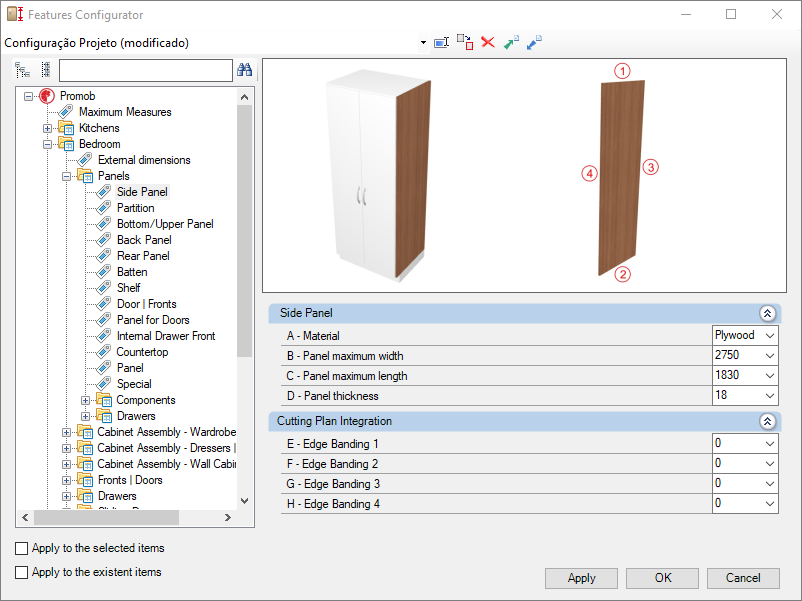Image resolution: width=802 pixels, height=601 pixels.
Task: Click the duplicate configuration icon with red square
Action: point(465,42)
